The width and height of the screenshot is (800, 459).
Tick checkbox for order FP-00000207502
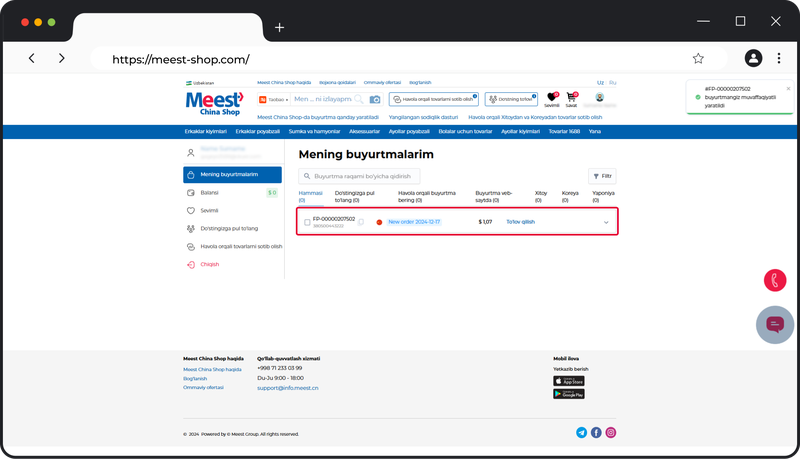307,222
